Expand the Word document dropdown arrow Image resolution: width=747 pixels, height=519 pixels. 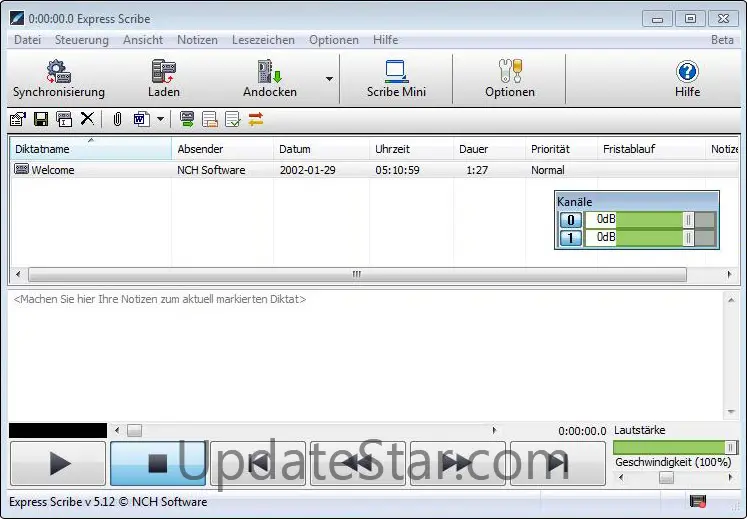tap(161, 119)
